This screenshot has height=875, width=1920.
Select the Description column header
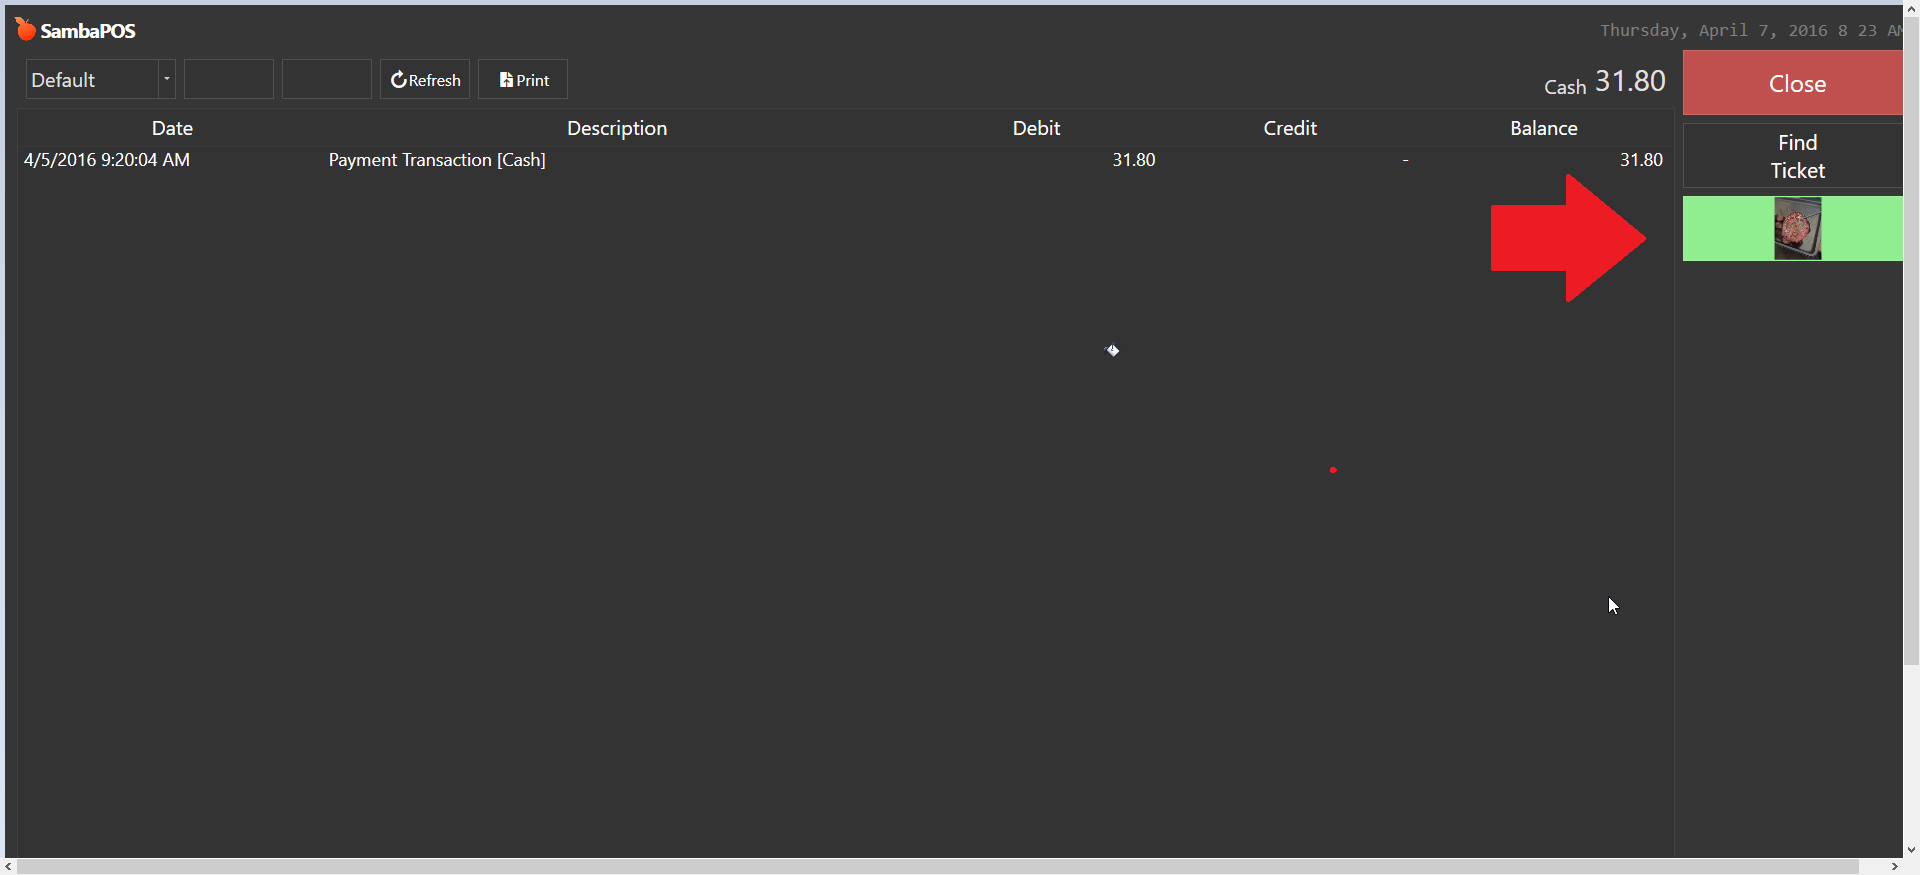616,128
